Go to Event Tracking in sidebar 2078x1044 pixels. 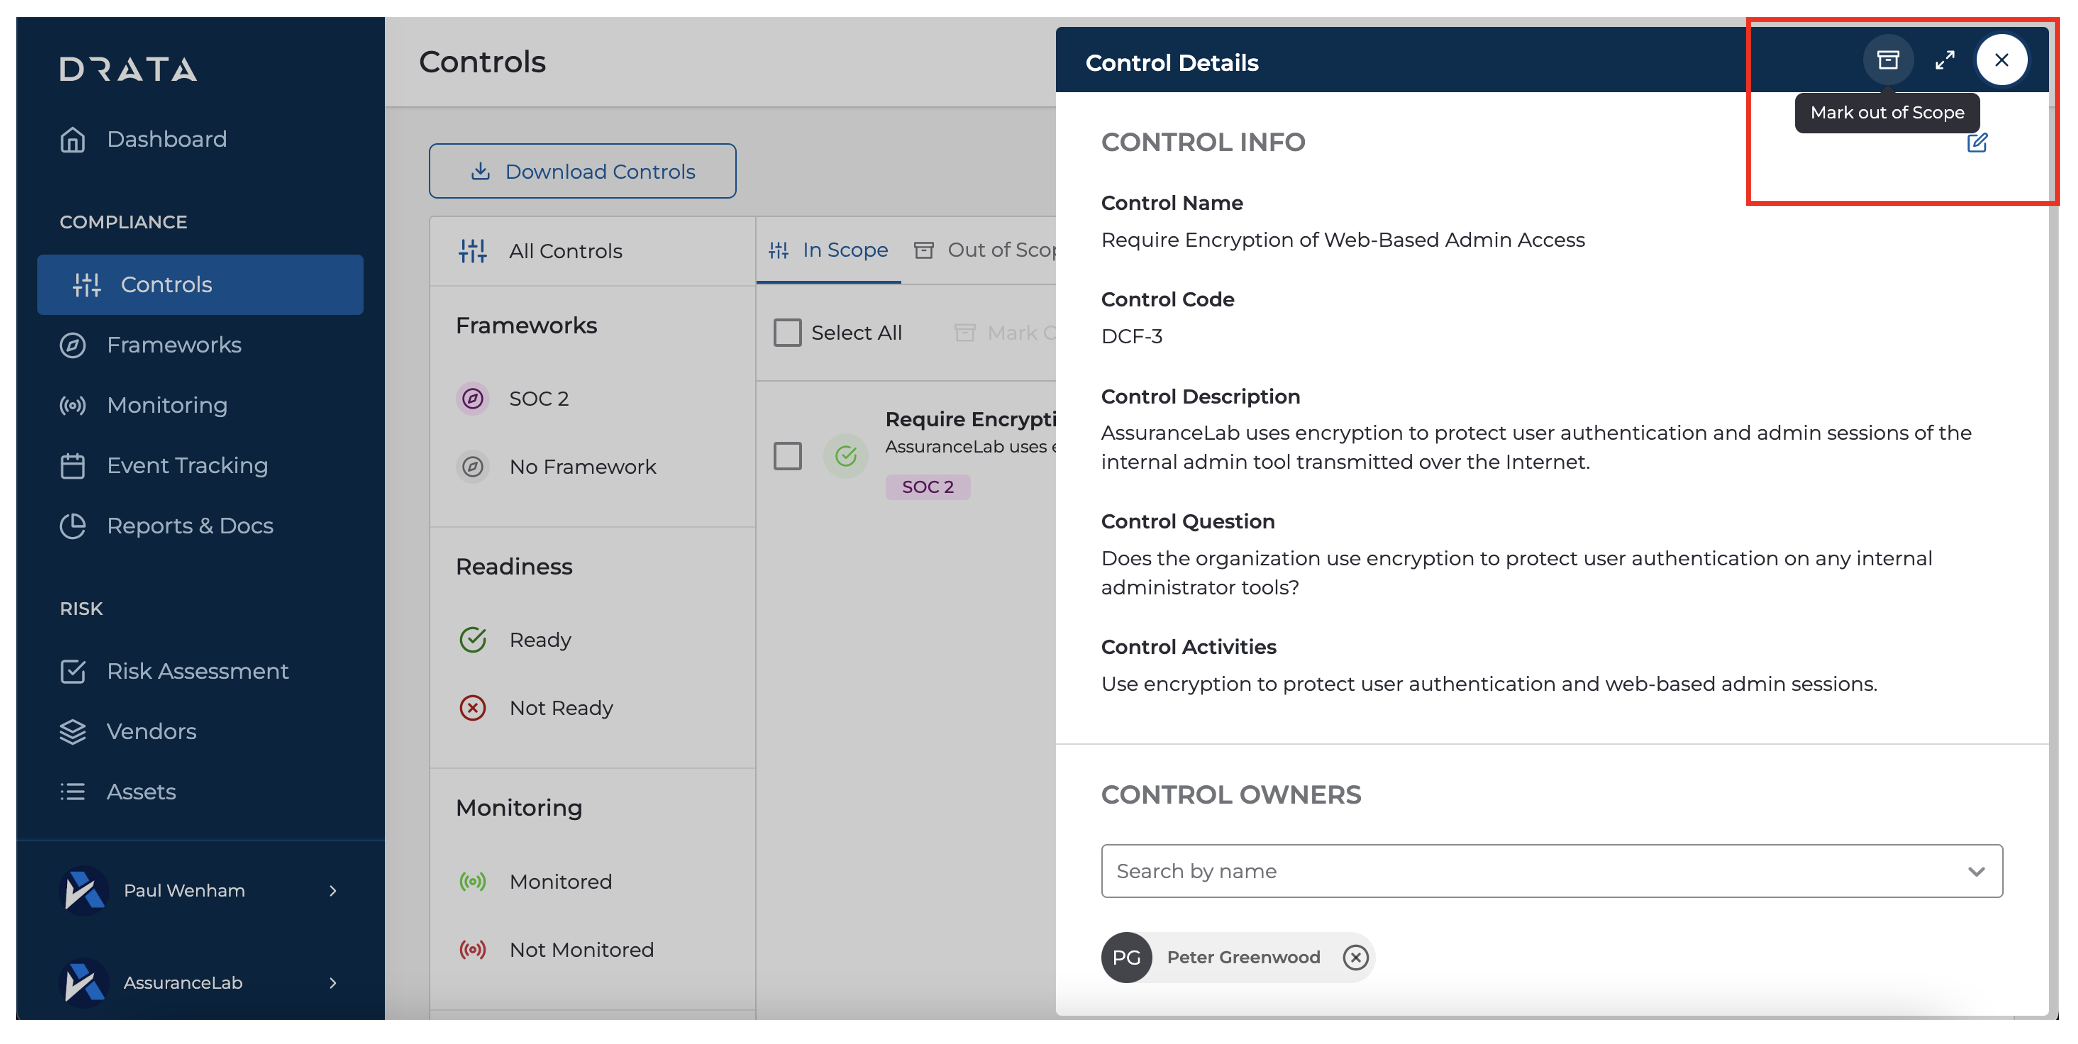point(186,465)
